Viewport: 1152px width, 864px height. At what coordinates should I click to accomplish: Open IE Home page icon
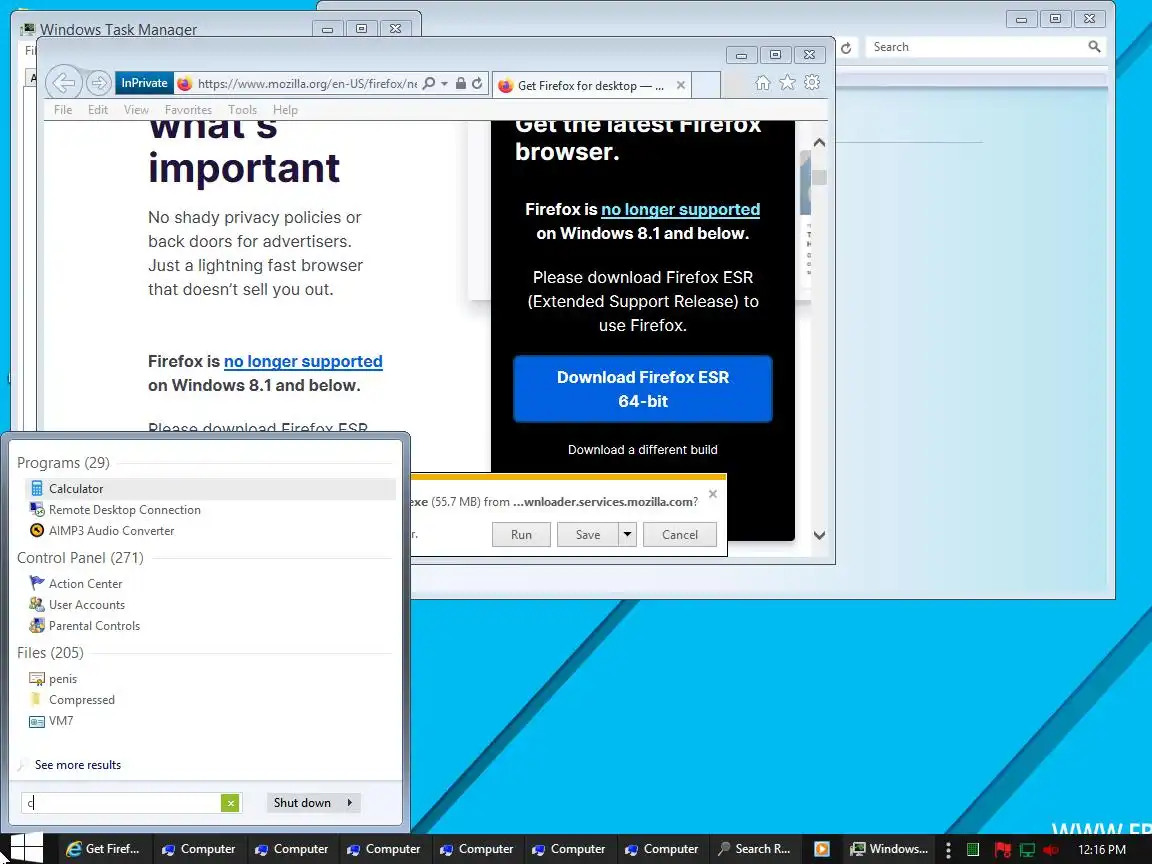tap(763, 82)
